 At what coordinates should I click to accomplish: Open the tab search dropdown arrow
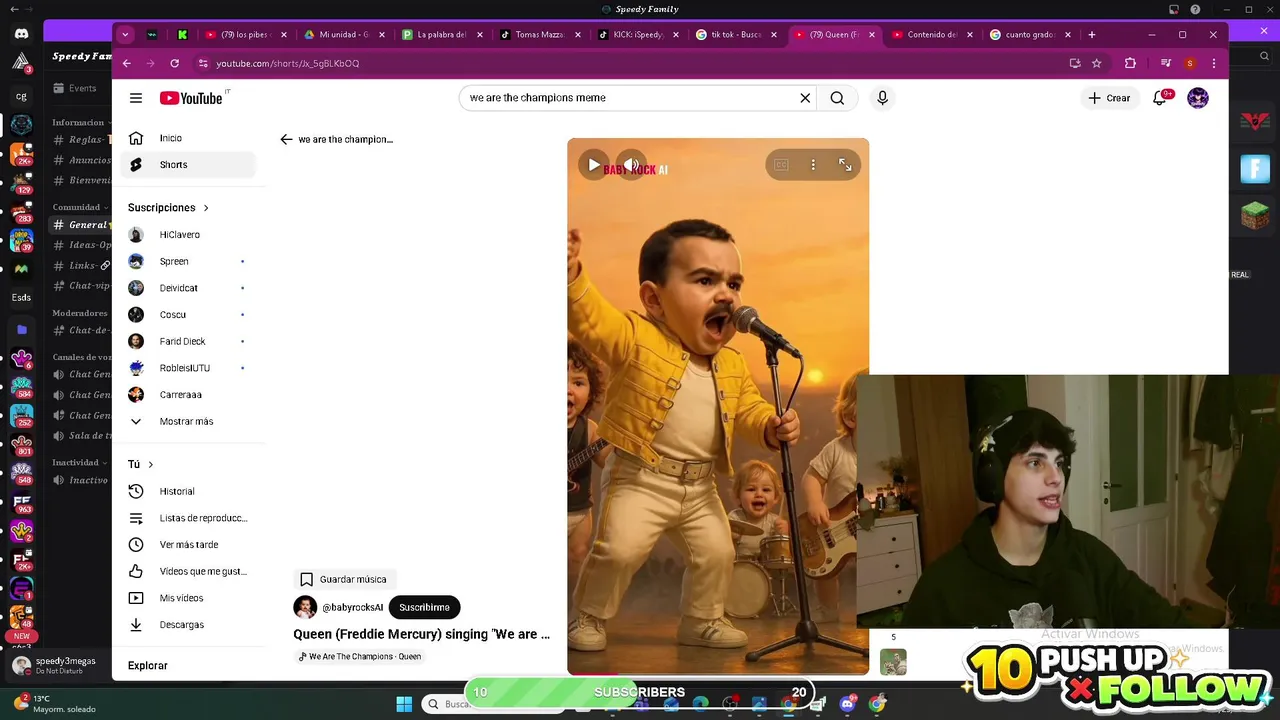click(x=125, y=34)
